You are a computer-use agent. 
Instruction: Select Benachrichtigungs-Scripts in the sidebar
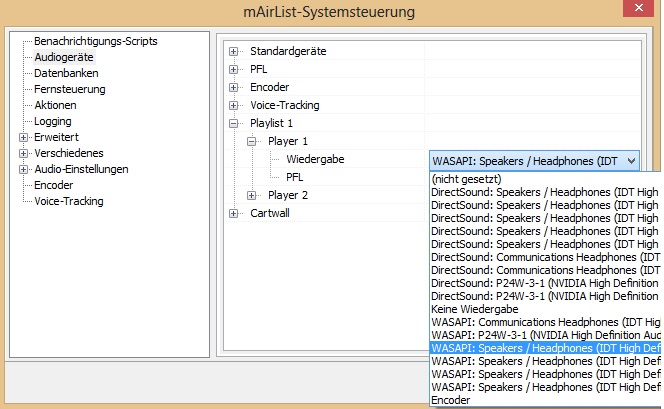(96, 41)
